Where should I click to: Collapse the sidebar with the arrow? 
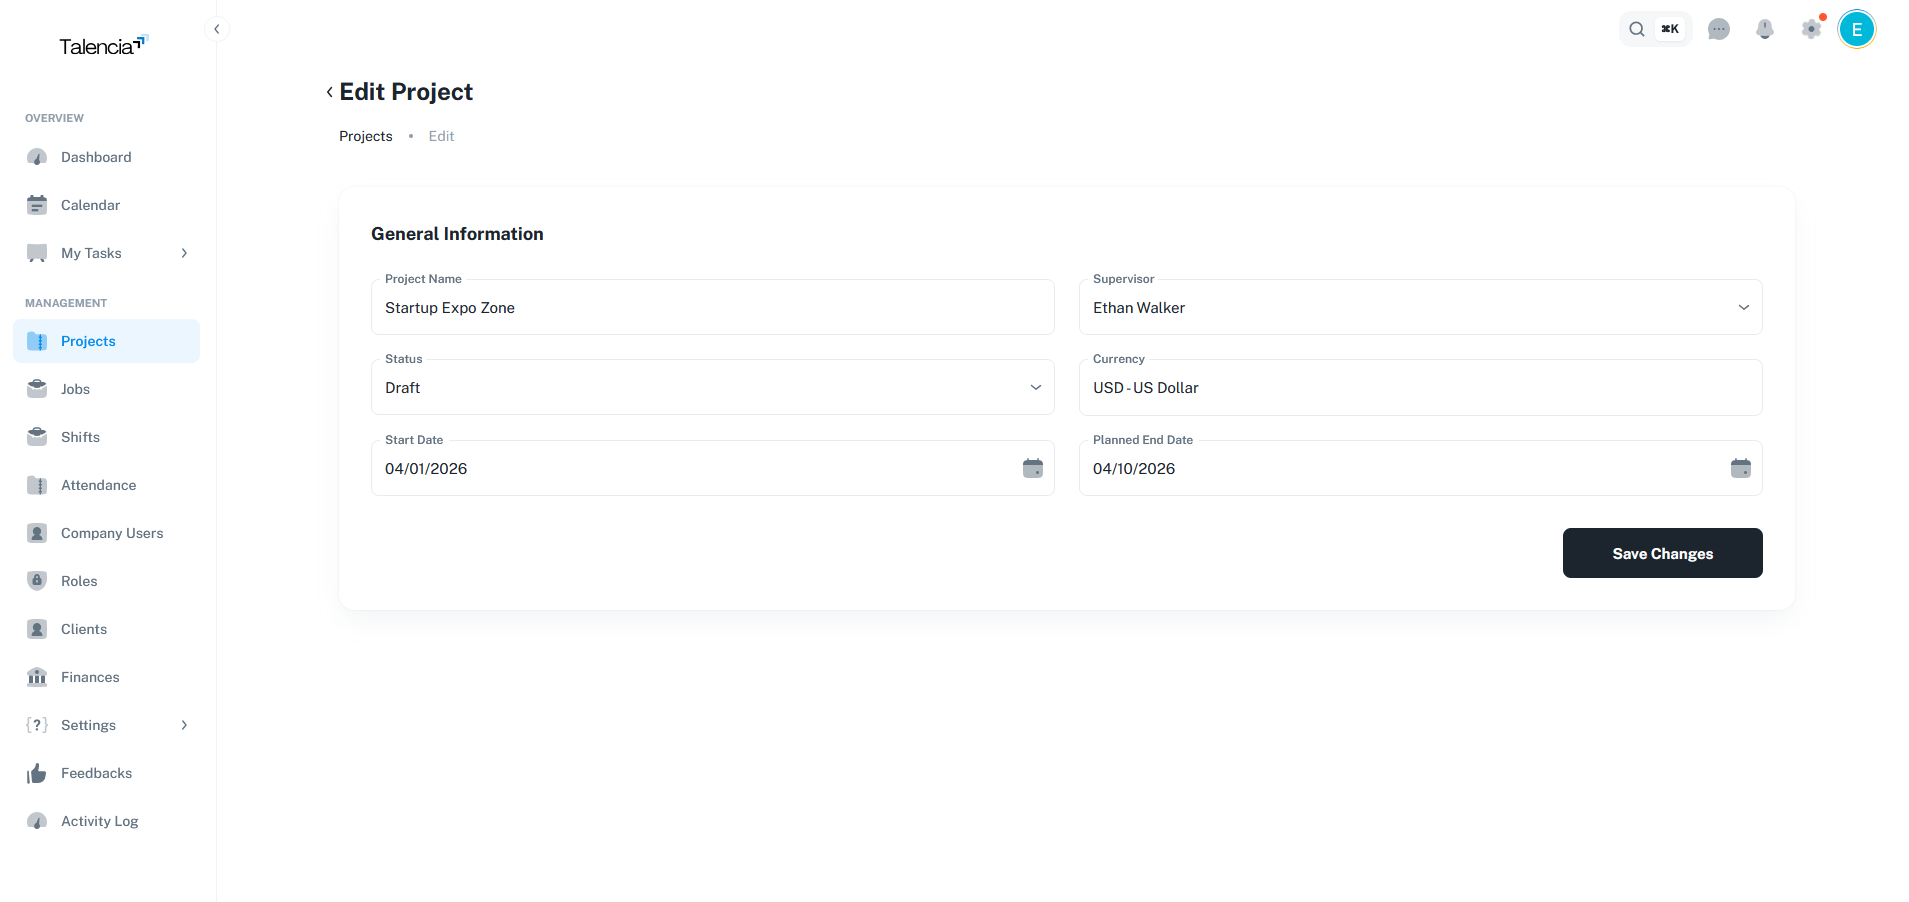tap(217, 29)
